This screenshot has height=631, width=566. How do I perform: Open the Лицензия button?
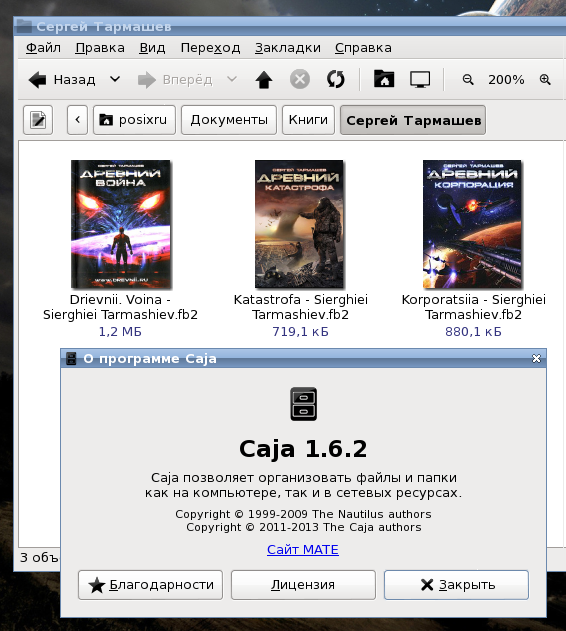(303, 585)
